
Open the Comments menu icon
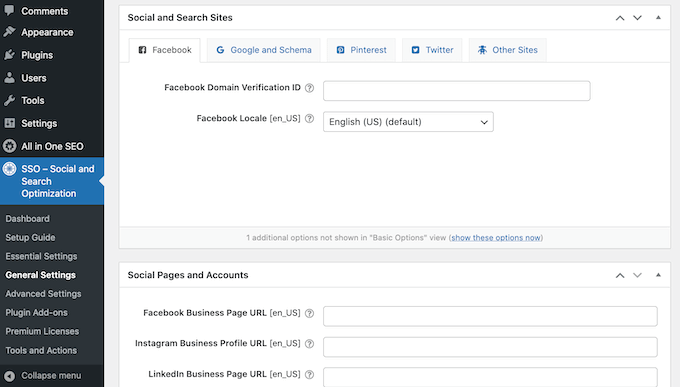coord(9,10)
